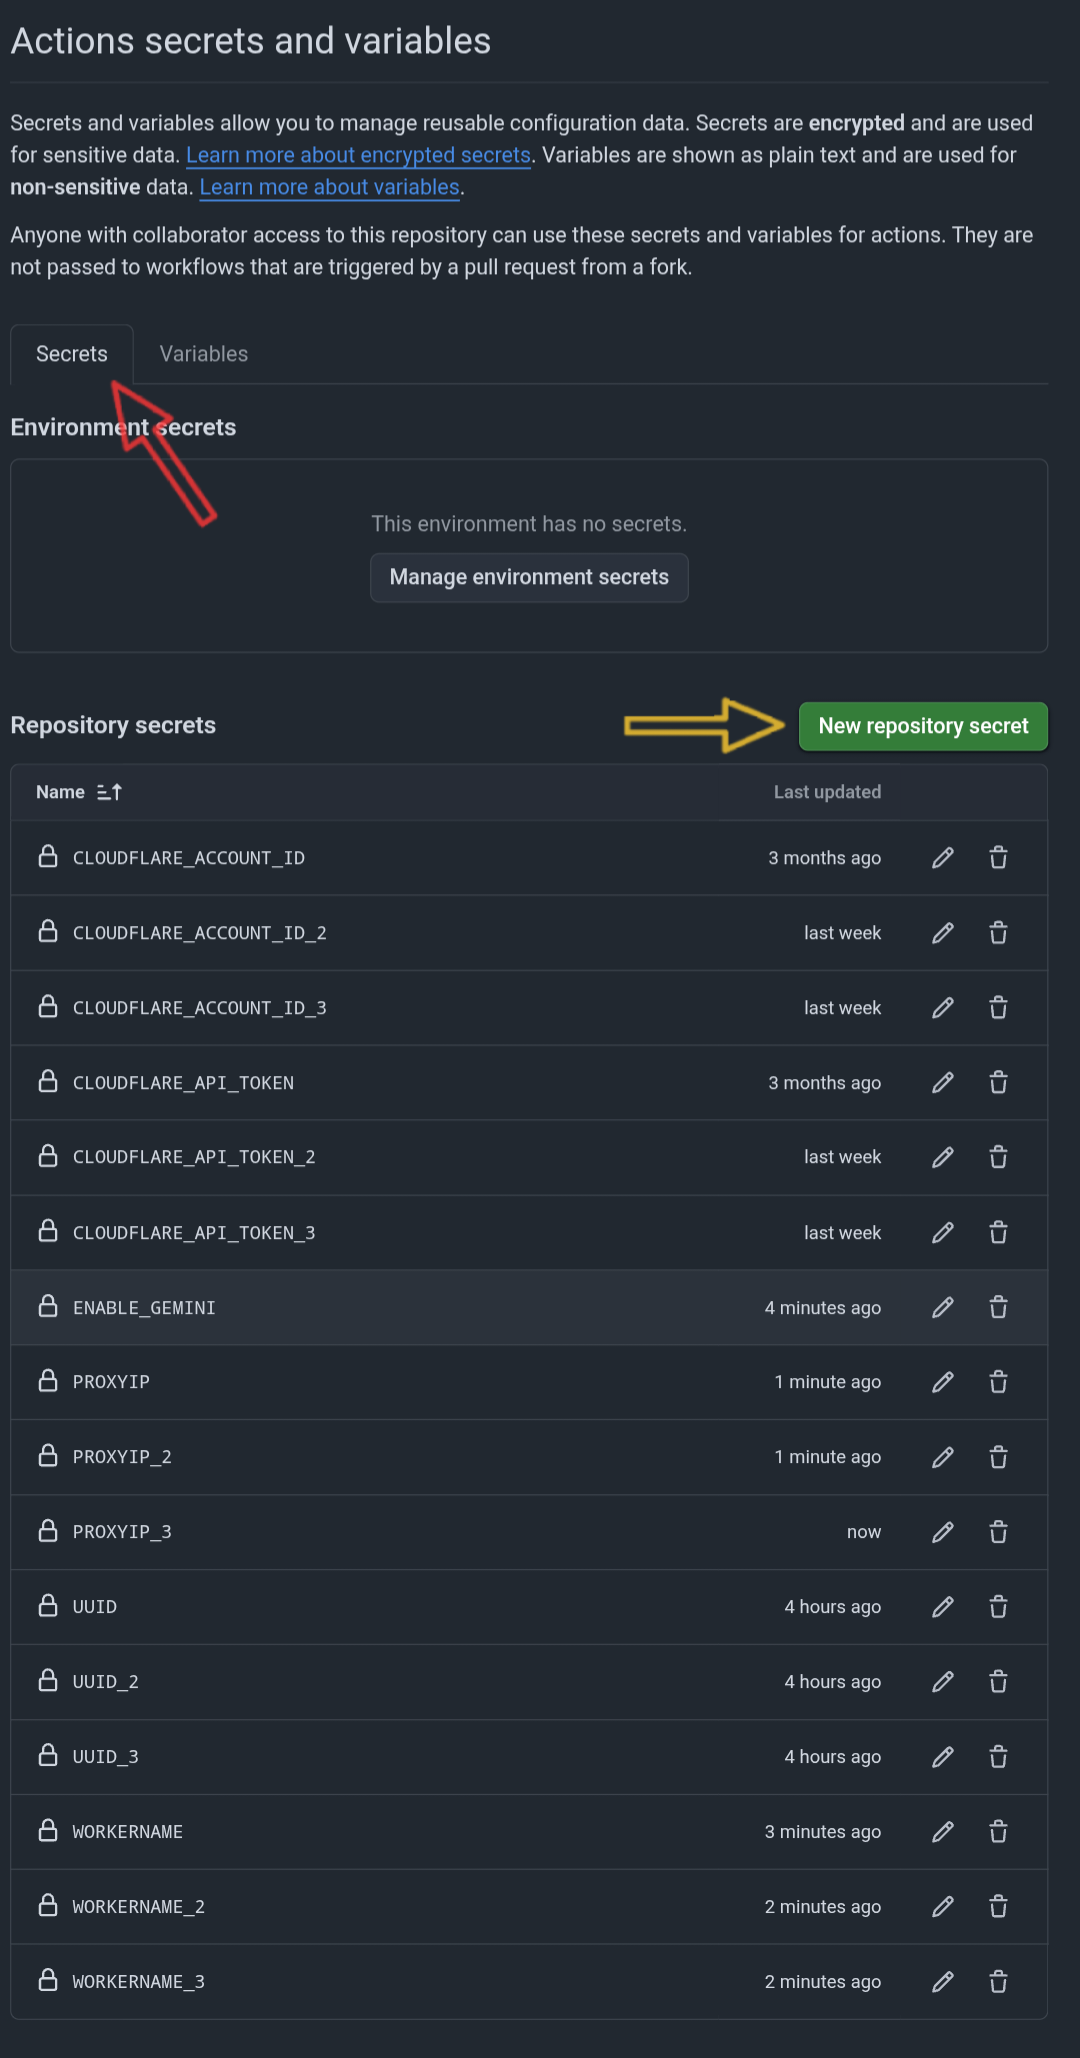Viewport: 1080px width, 2058px height.
Task: Click lock icon beside PROXYIP
Action: [x=48, y=1380]
